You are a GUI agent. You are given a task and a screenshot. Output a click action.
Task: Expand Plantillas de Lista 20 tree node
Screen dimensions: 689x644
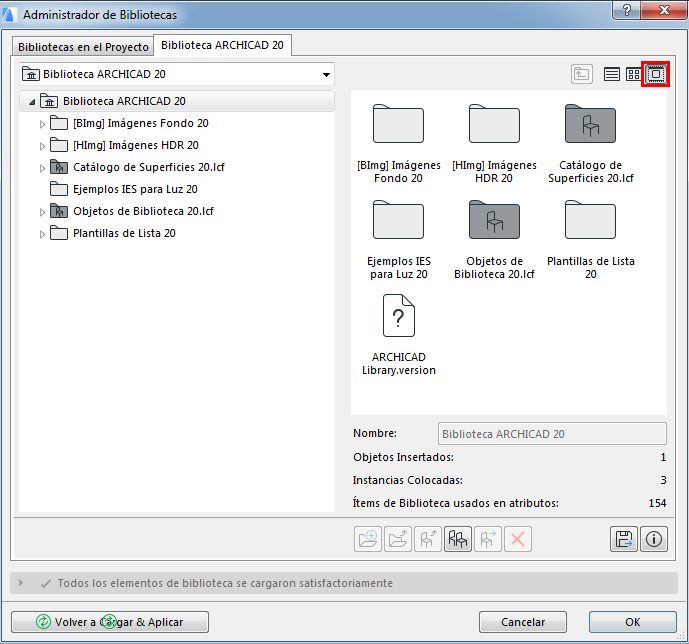pos(42,234)
